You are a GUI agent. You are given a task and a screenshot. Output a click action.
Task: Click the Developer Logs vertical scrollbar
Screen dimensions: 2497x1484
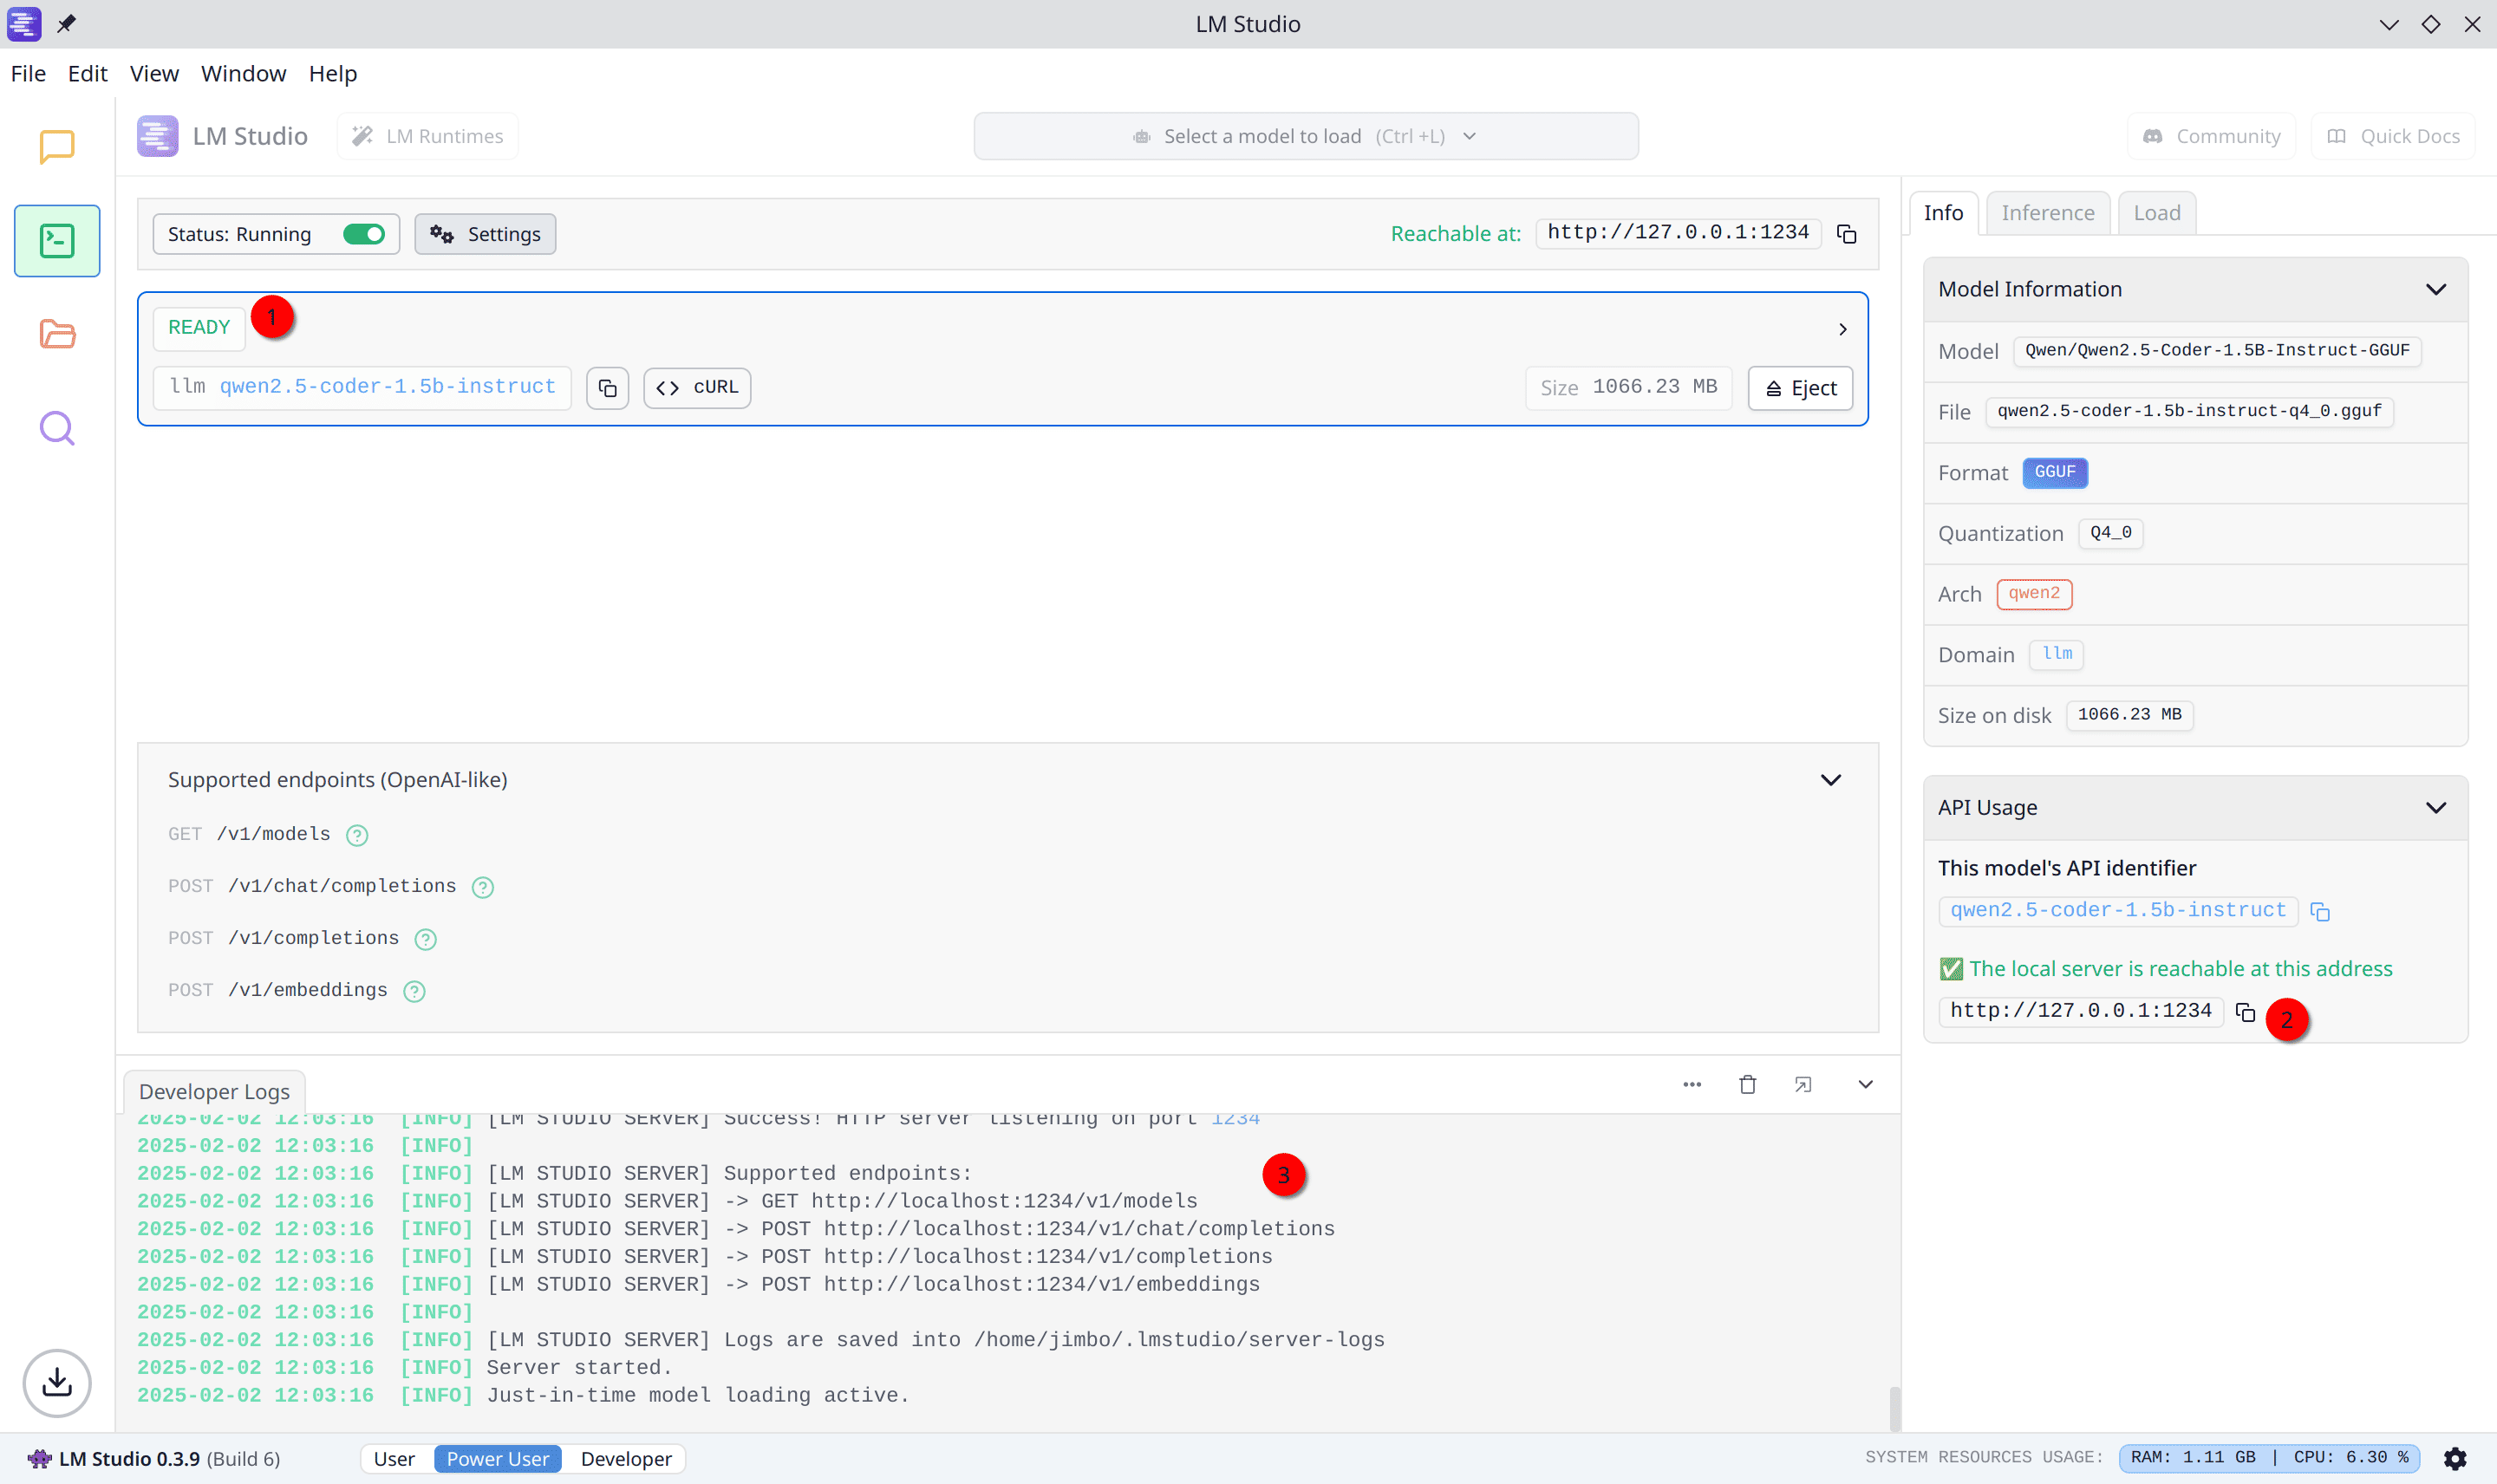pos(1894,1408)
